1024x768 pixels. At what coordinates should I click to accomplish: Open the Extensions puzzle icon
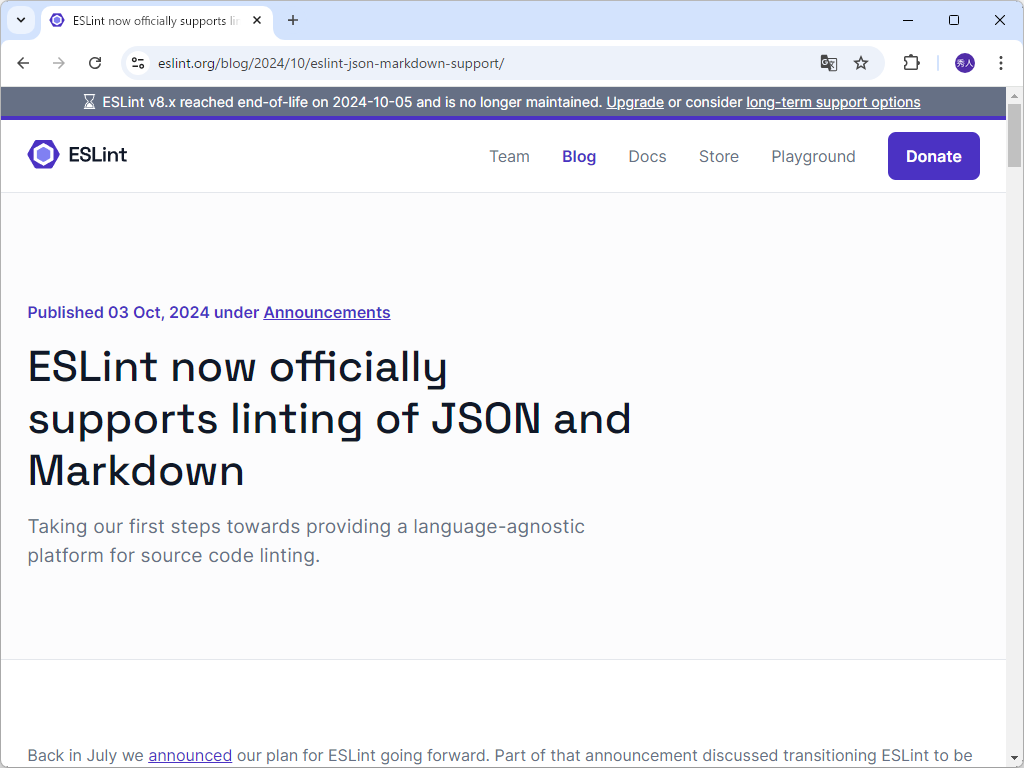point(911,63)
